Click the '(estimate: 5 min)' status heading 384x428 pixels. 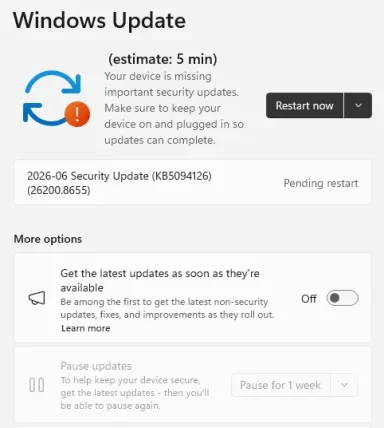(x=163, y=59)
